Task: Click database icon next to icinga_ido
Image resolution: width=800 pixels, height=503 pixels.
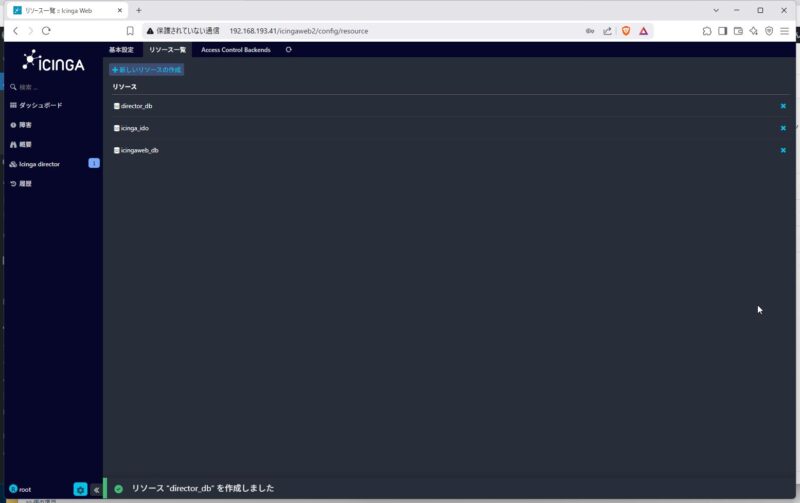Action: [116, 128]
